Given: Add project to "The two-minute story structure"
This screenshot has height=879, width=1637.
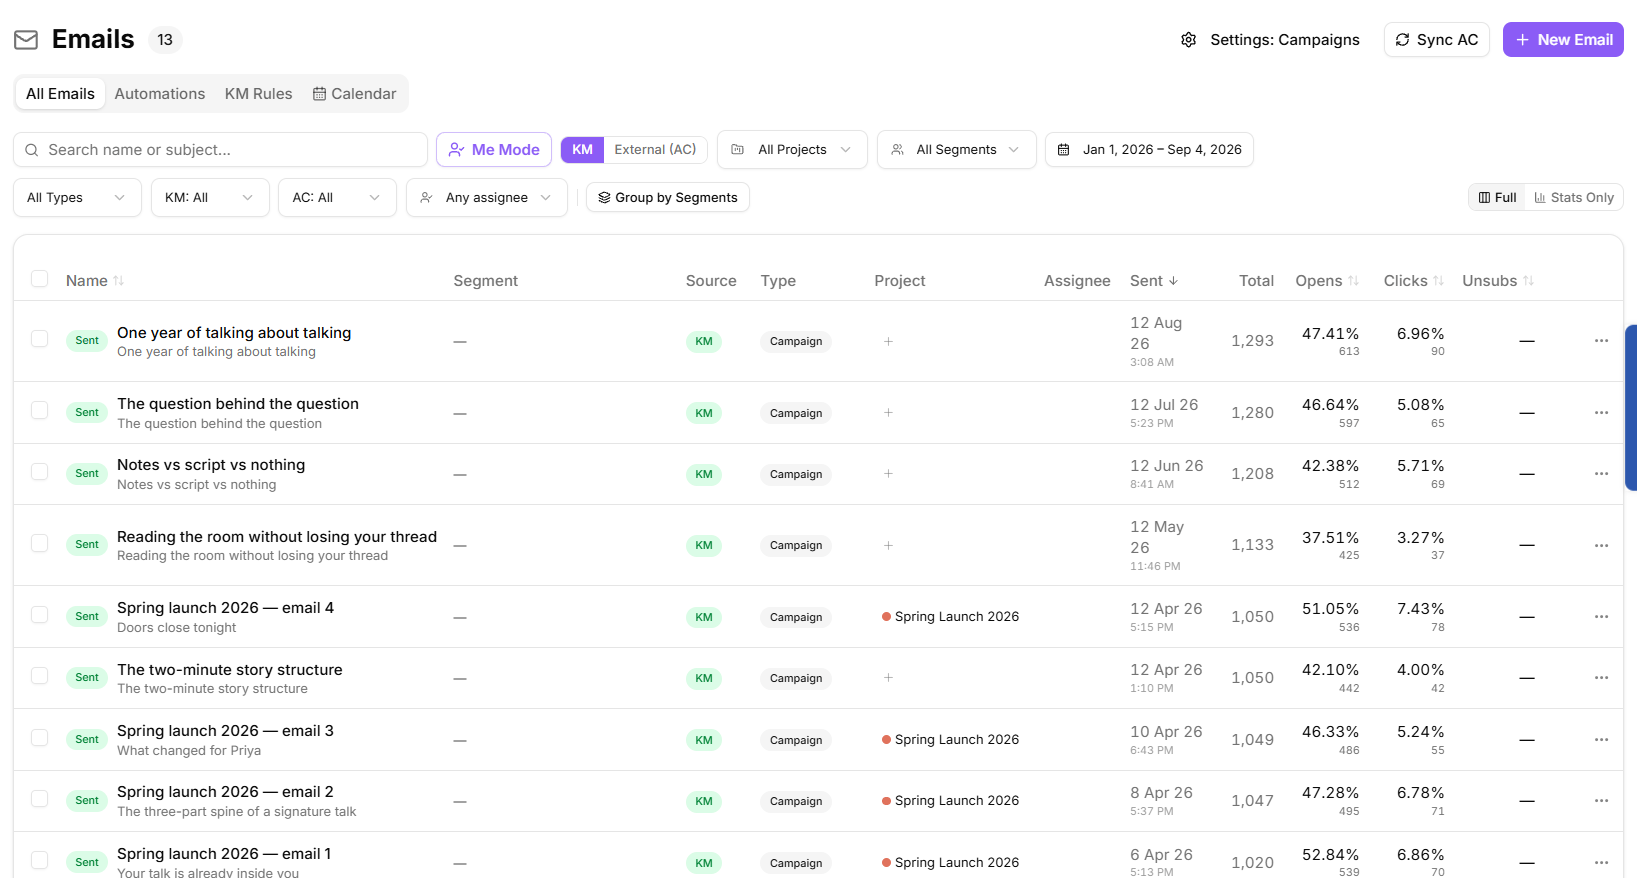Looking at the screenshot, I should pyautogui.click(x=888, y=678).
